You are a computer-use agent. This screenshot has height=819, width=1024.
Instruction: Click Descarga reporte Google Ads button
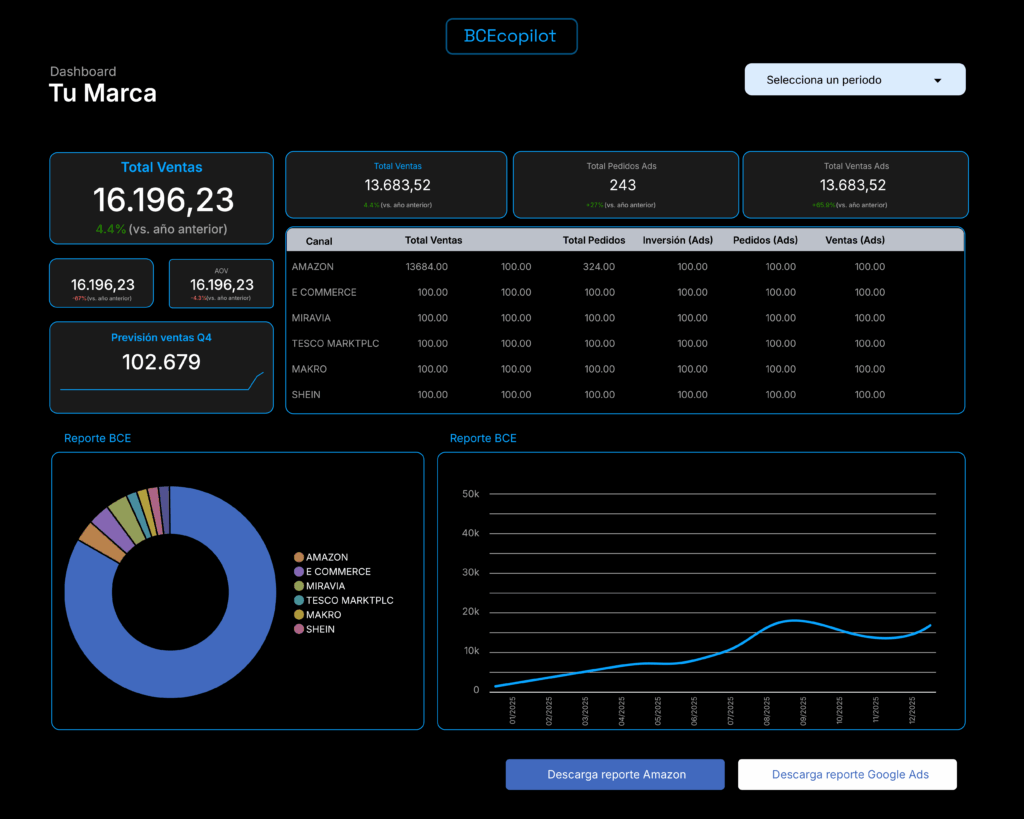click(847, 775)
